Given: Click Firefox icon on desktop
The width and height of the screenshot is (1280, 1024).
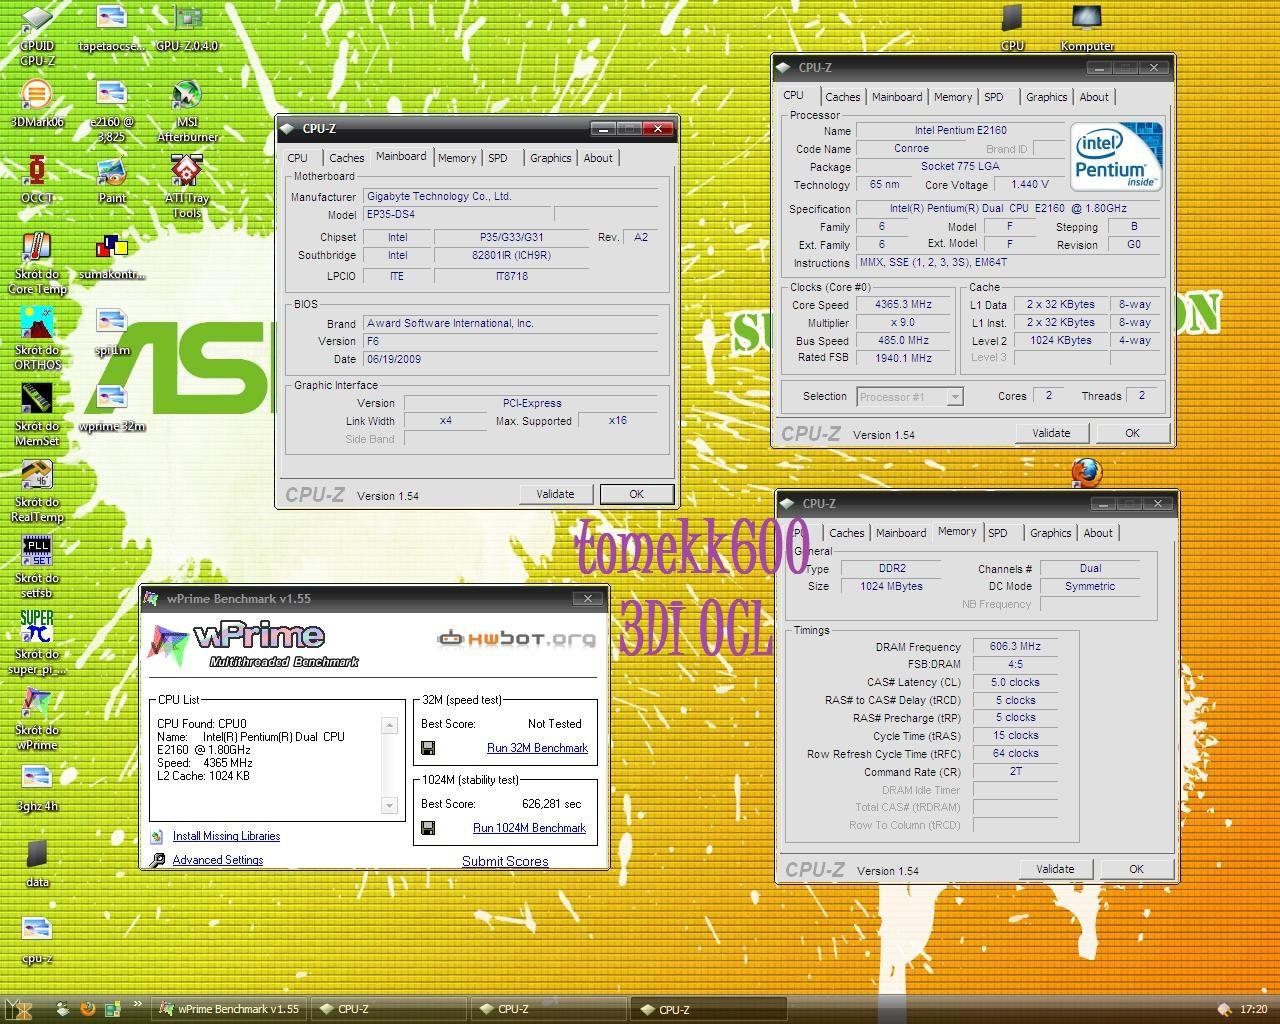Looking at the screenshot, I should pyautogui.click(x=1086, y=472).
